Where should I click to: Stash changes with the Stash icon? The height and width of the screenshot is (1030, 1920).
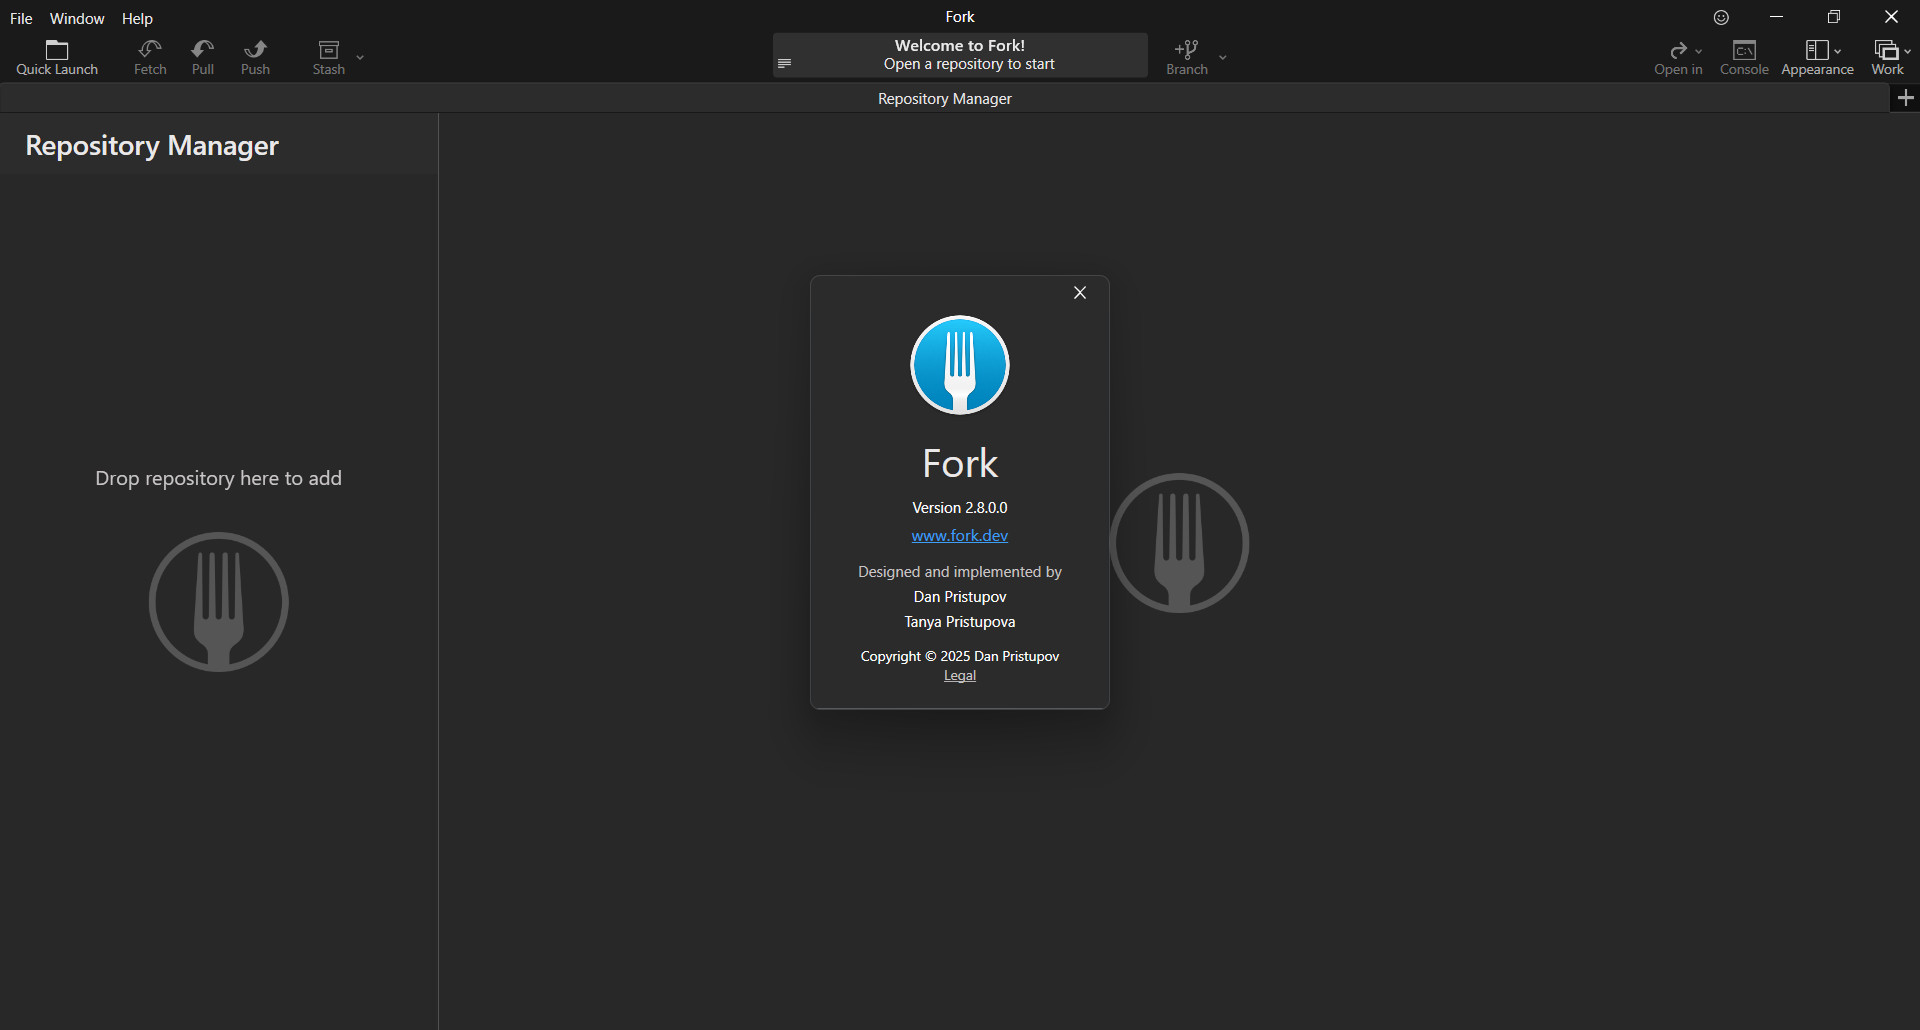click(329, 50)
